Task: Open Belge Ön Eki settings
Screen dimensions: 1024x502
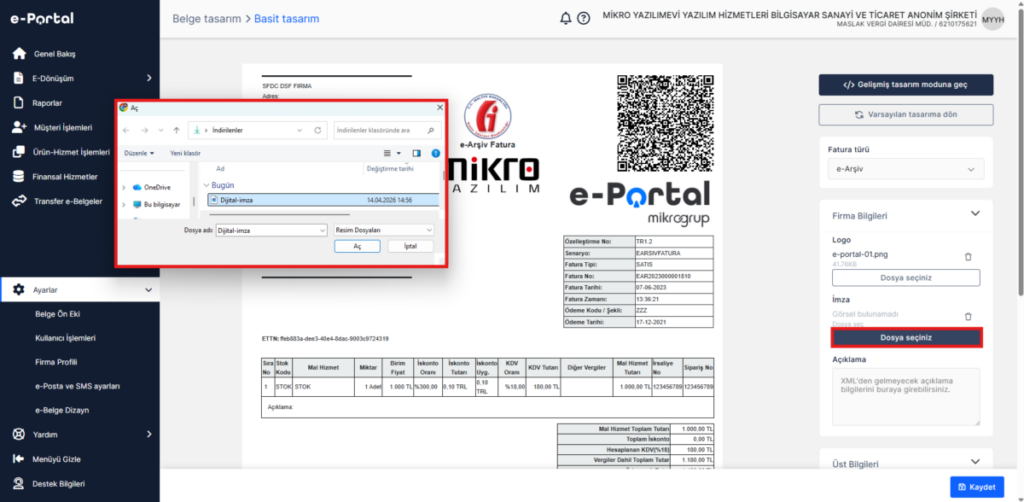Action: [56, 314]
